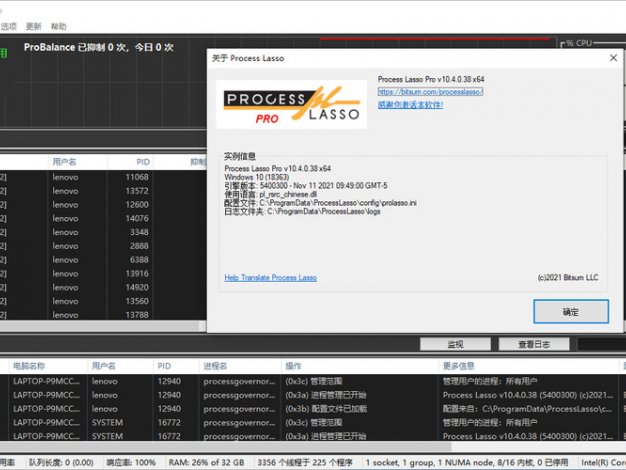
Task: Select lenovo log row with (0x3a) 进程管理已开始
Action: [313, 395]
